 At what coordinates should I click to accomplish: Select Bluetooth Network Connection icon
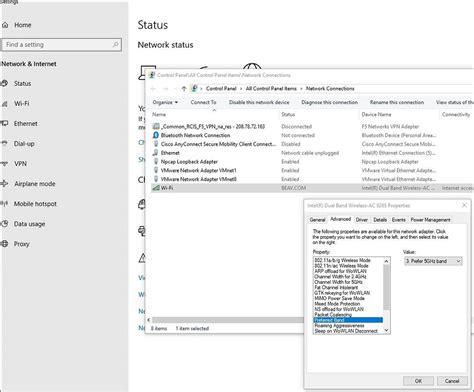click(x=156, y=135)
